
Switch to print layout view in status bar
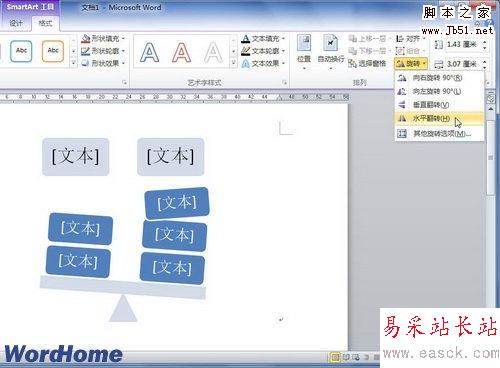[334, 357]
